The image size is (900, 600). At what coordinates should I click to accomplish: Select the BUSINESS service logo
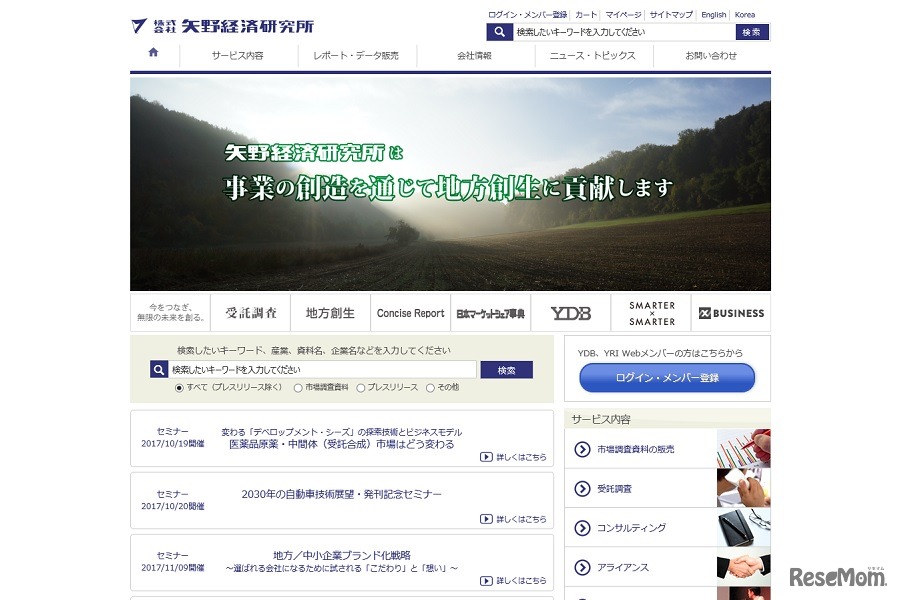click(x=731, y=313)
